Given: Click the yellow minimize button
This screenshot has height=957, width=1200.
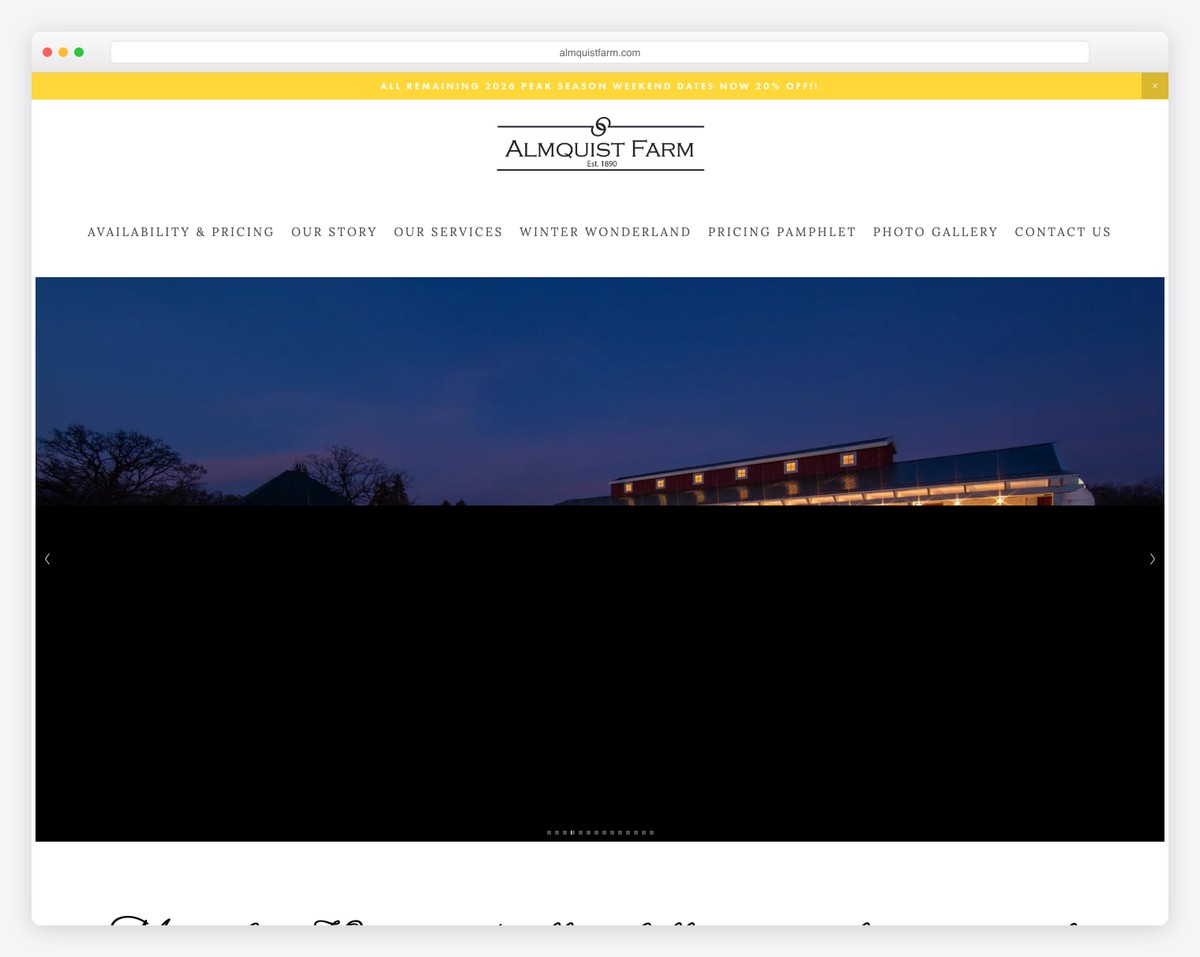Looking at the screenshot, I should pos(63,51).
